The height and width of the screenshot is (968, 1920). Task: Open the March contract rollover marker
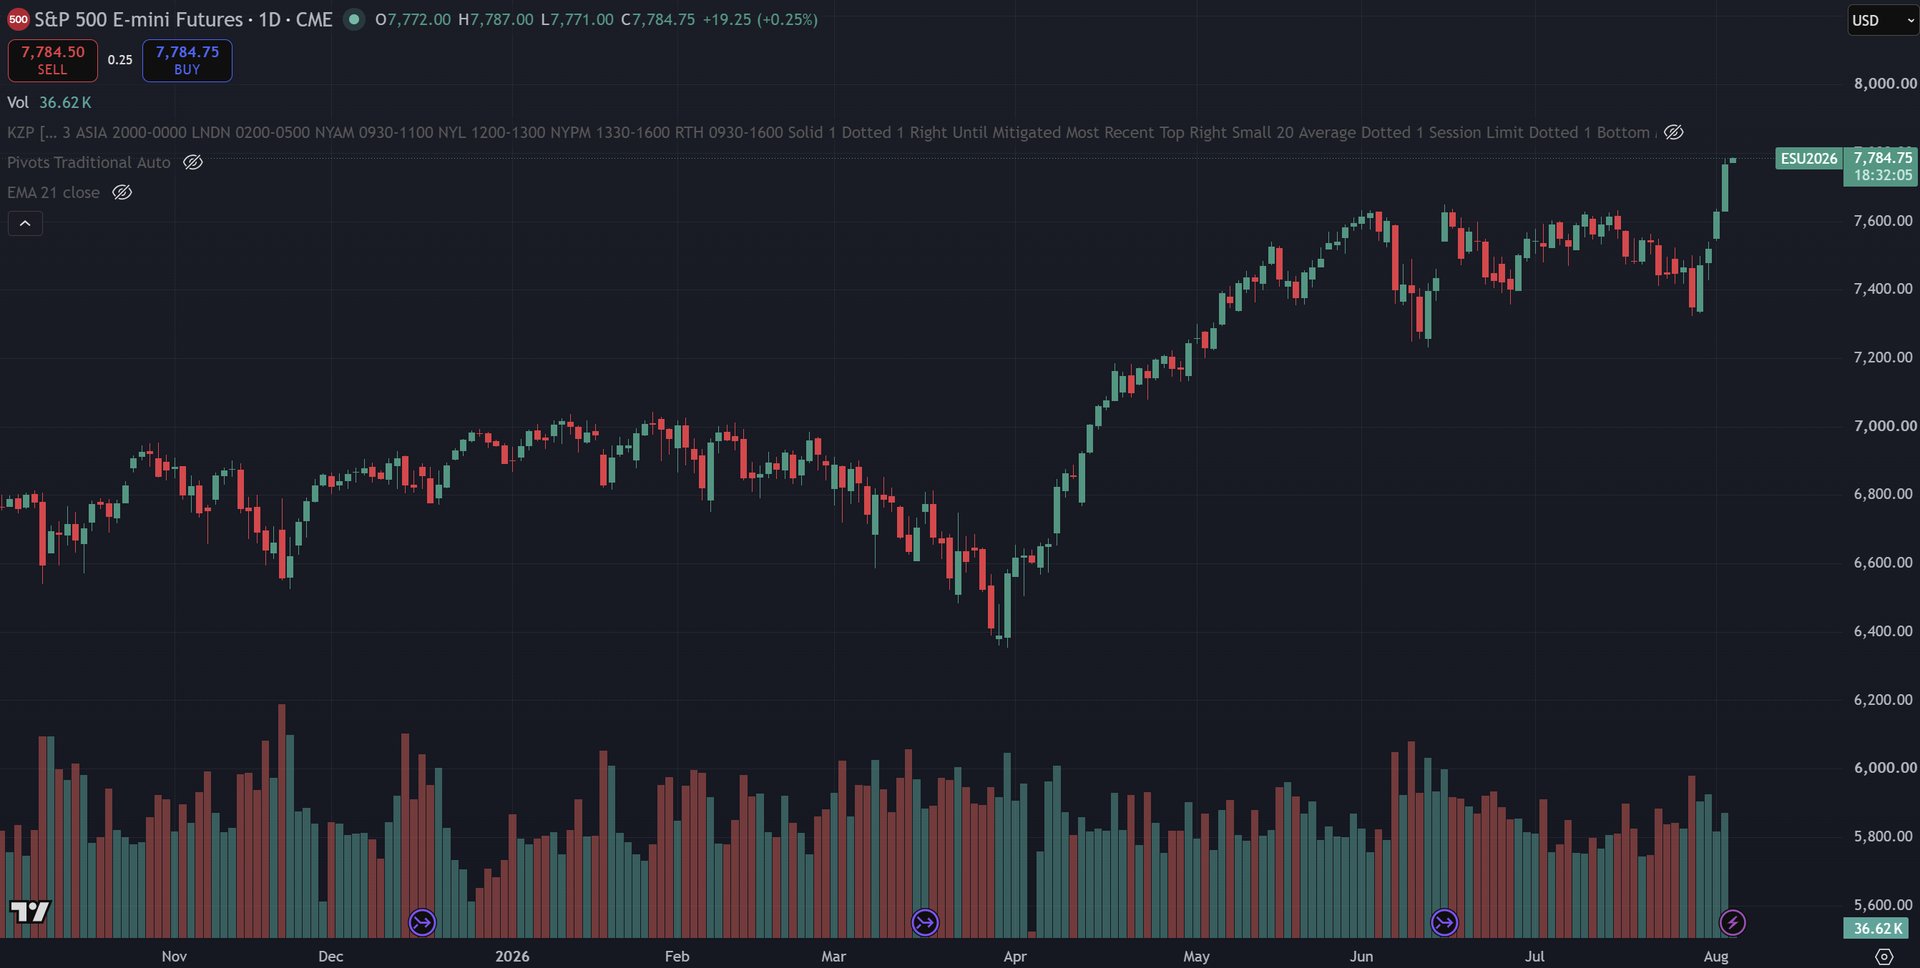pos(925,922)
